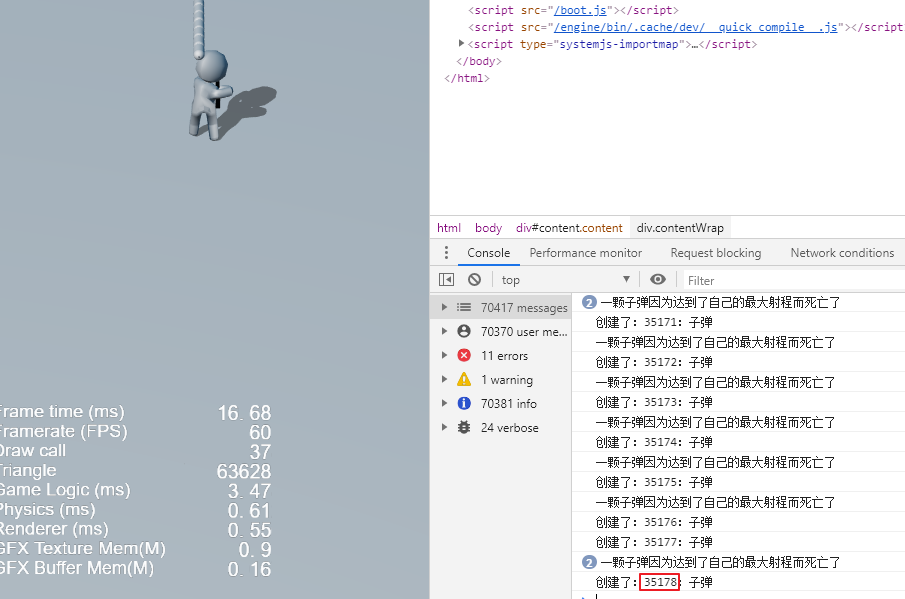
Task: Click the console Filter input field
Action: coord(794,280)
